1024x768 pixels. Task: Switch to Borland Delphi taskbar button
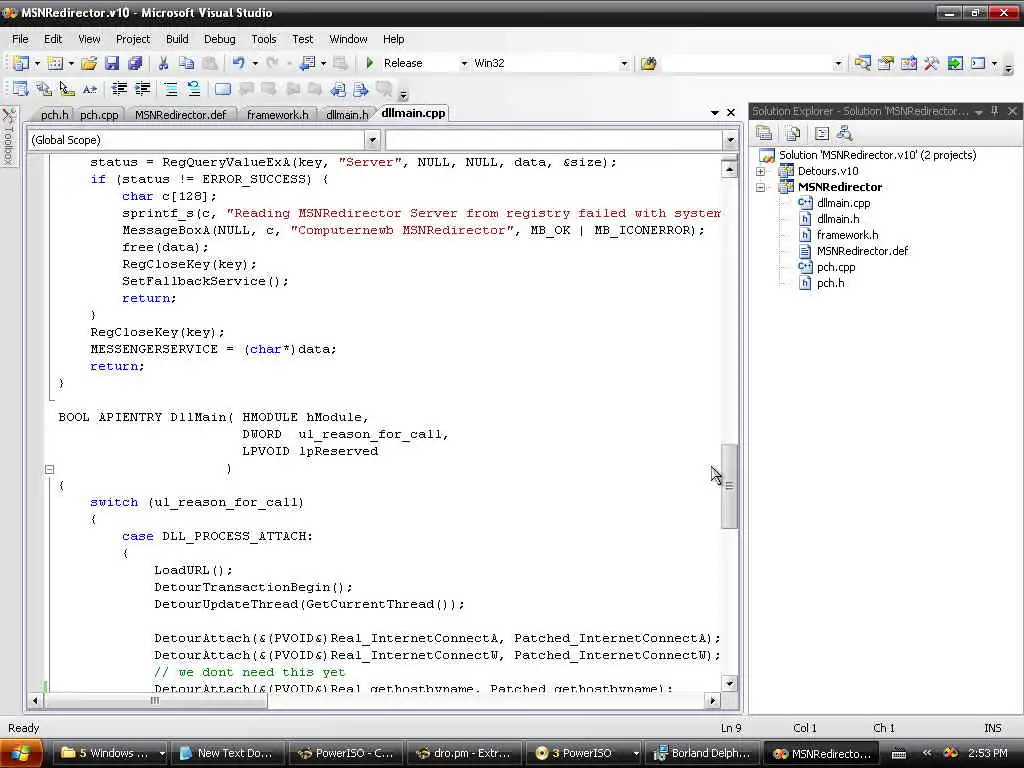(x=703, y=753)
